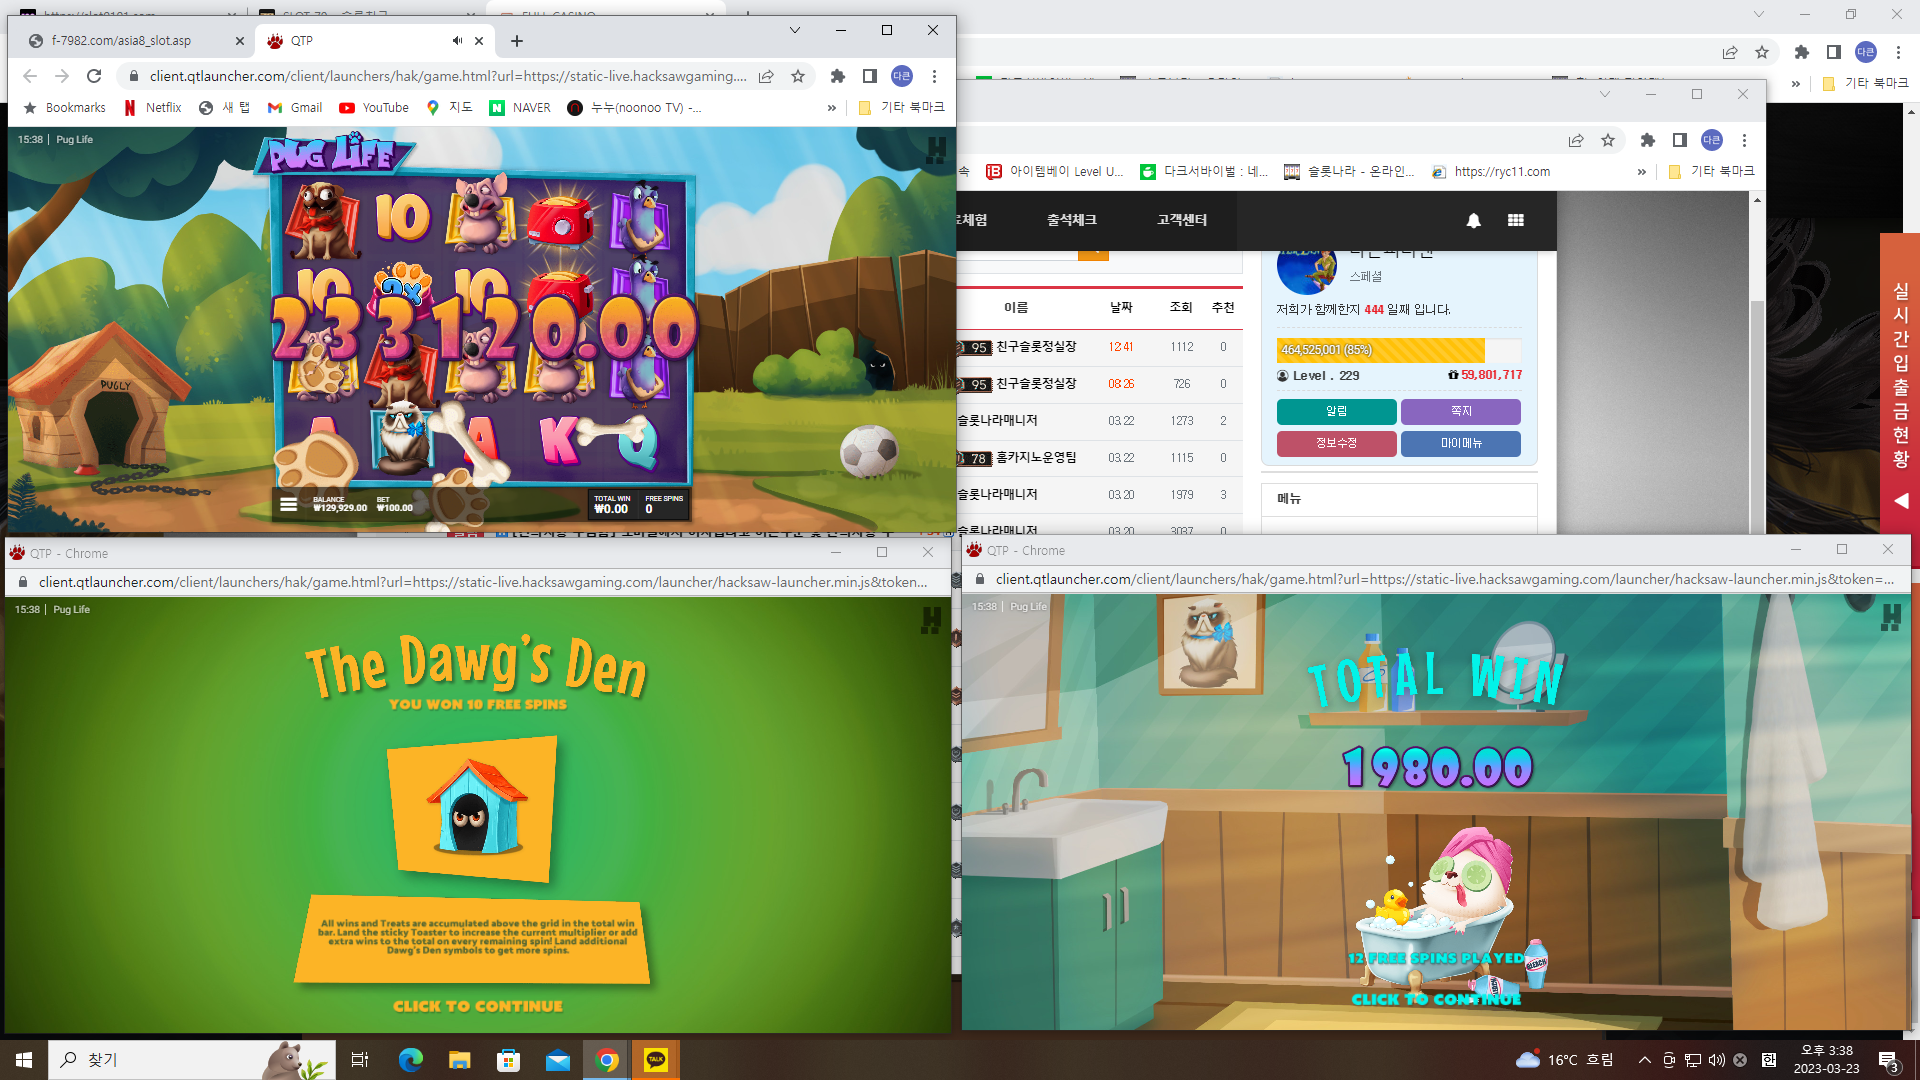Open File Explorer from the taskbar

[459, 1060]
